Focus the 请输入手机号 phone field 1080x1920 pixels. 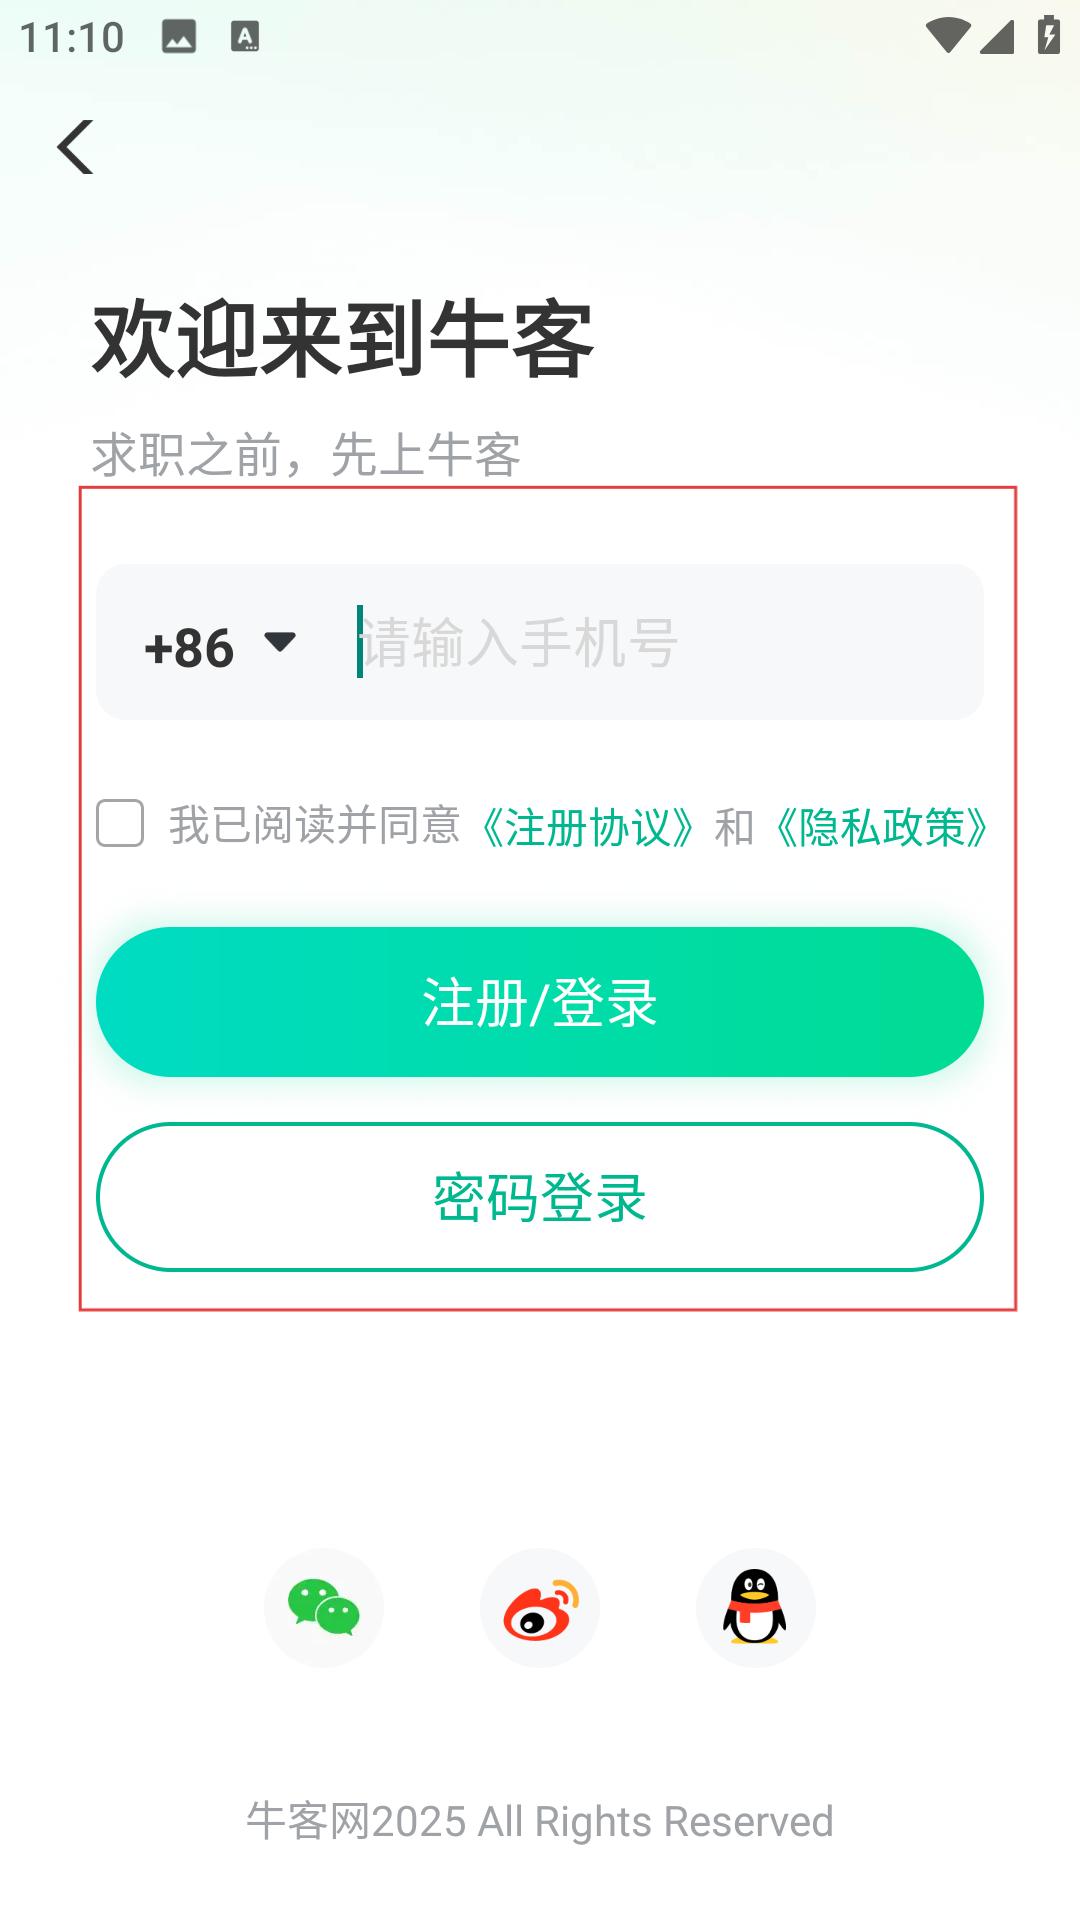pos(660,642)
